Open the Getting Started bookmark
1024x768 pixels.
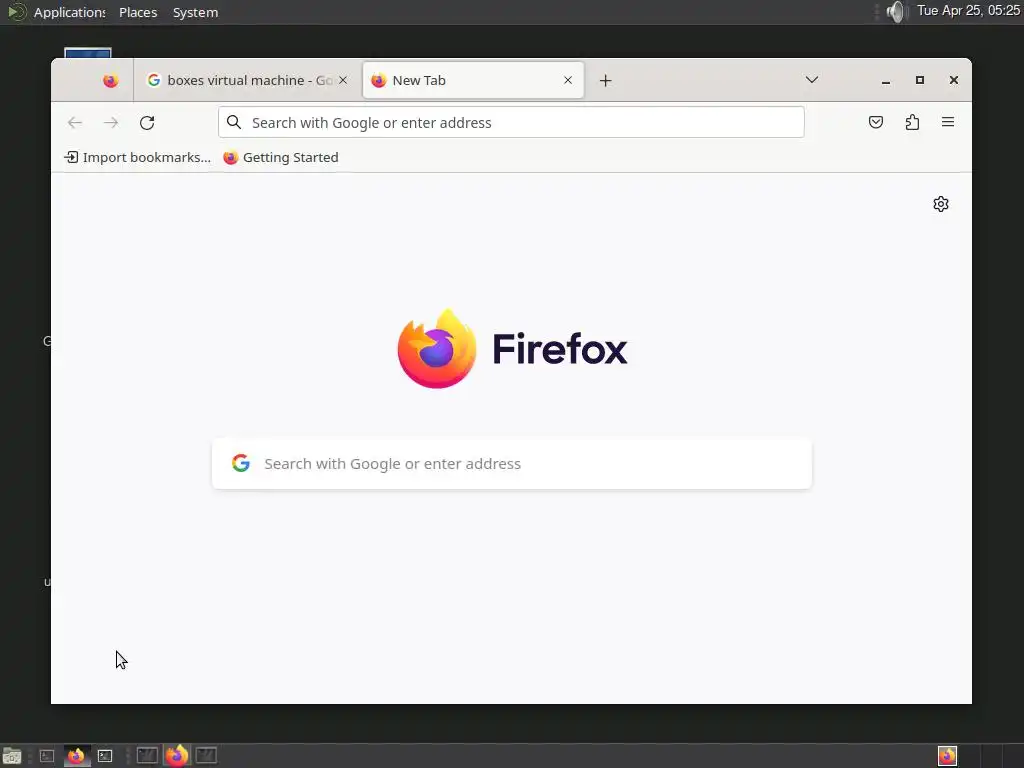click(x=281, y=157)
